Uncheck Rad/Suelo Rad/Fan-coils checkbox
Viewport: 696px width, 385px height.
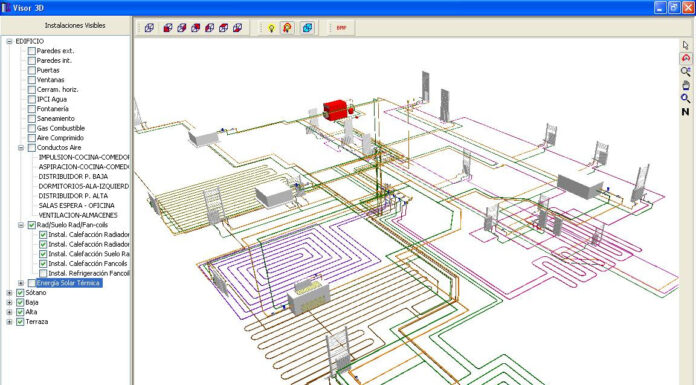(32, 225)
